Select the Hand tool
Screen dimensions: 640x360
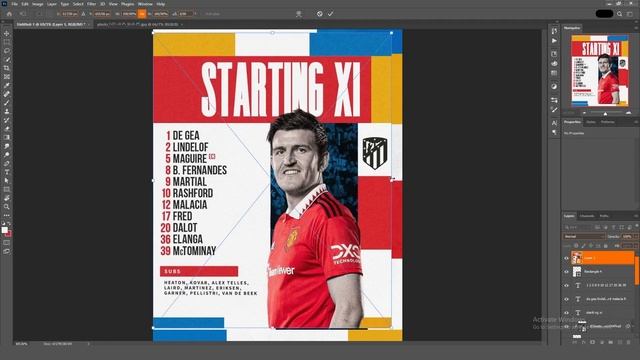click(7, 198)
